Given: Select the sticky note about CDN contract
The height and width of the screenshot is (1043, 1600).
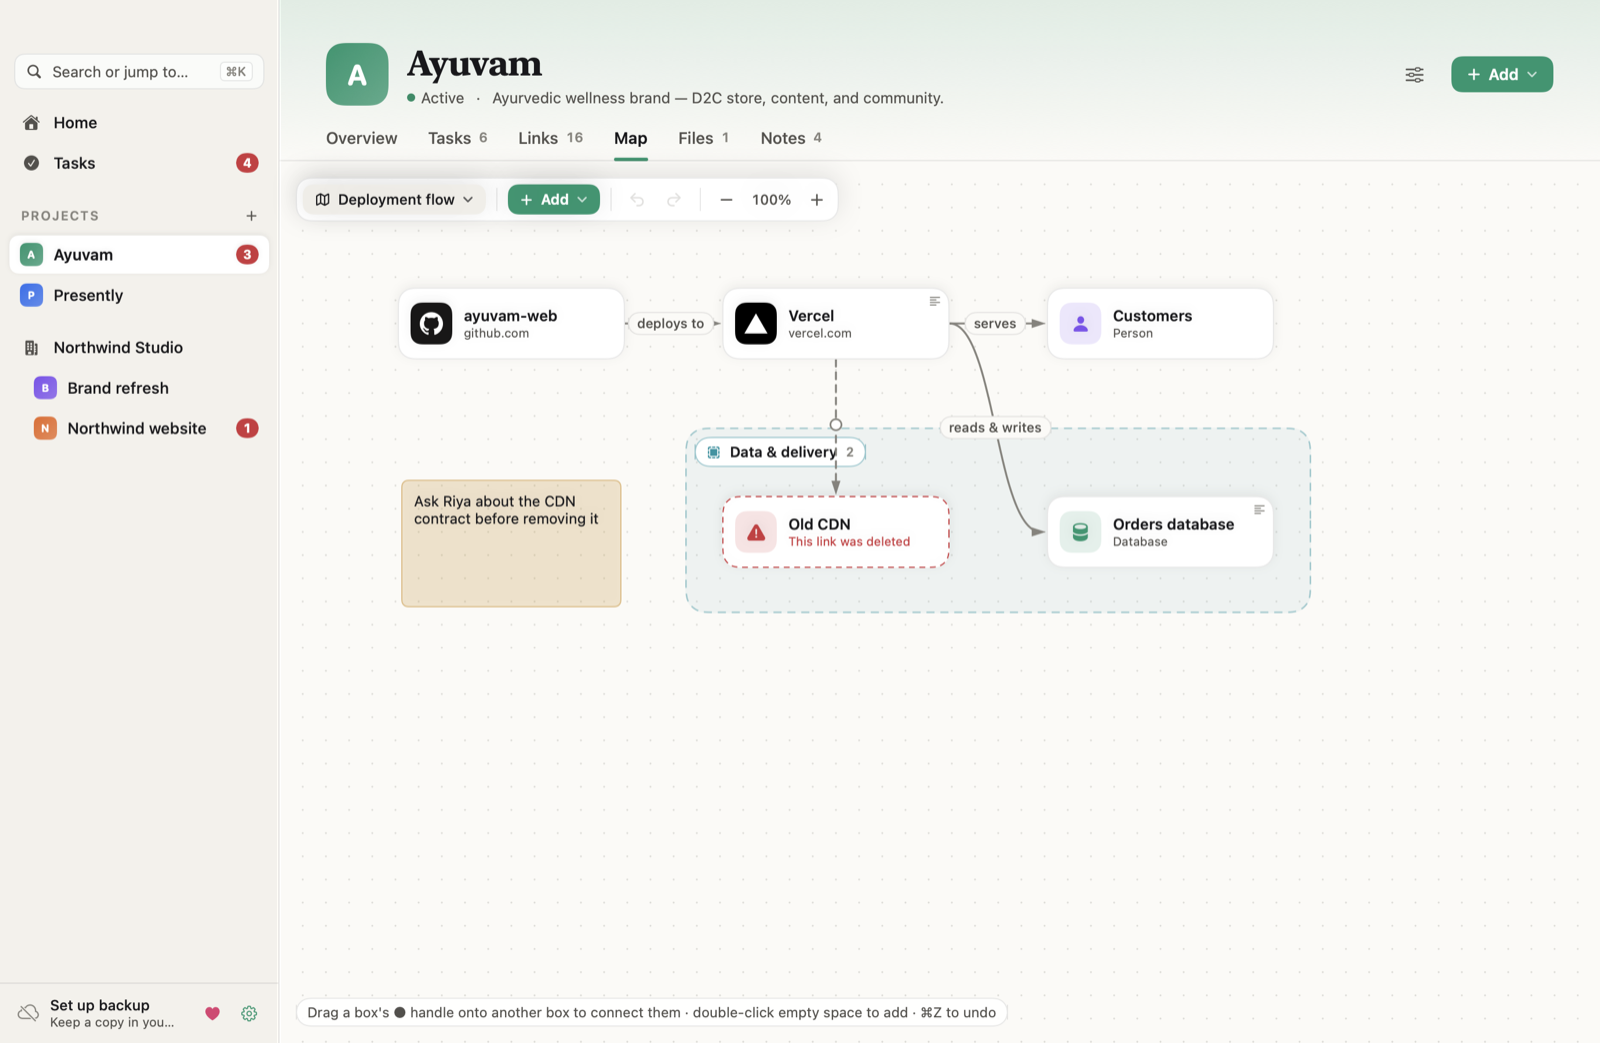Looking at the screenshot, I should pos(511,543).
